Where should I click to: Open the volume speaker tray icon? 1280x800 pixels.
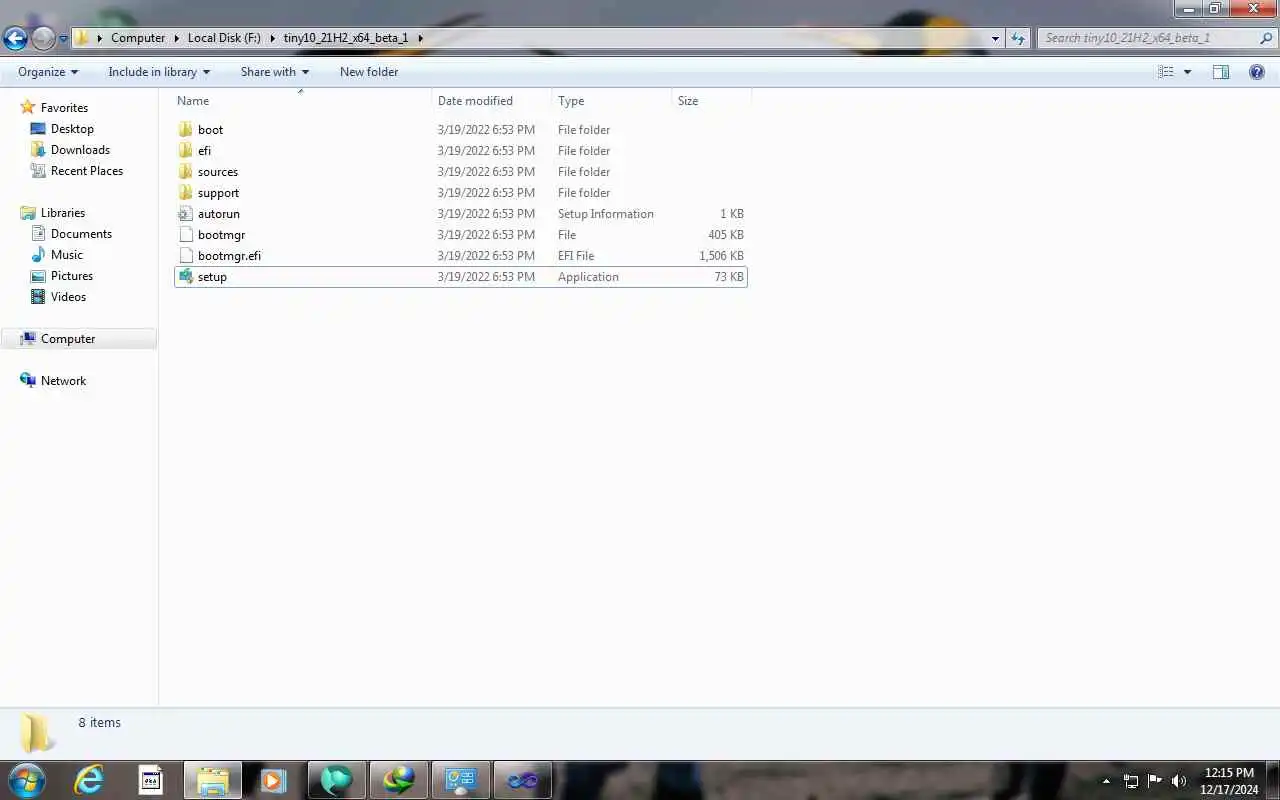[1179, 781]
